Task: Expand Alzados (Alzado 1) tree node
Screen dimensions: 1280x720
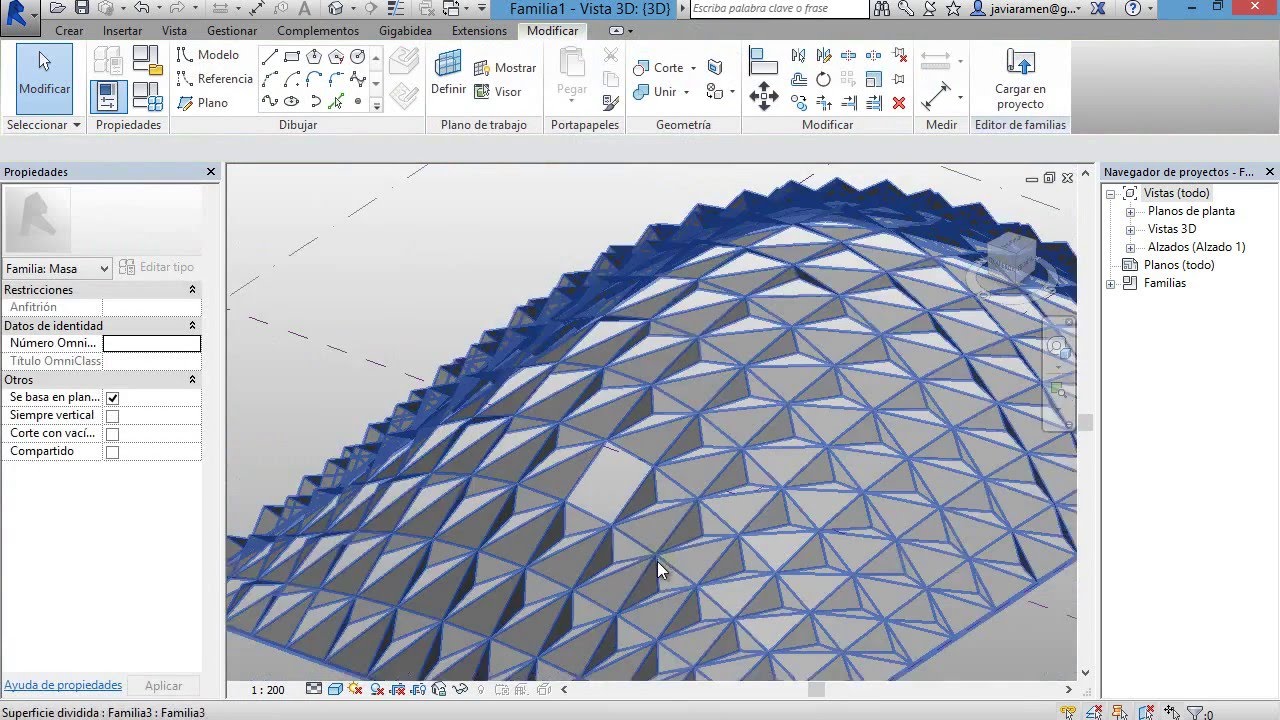Action: 1131,248
